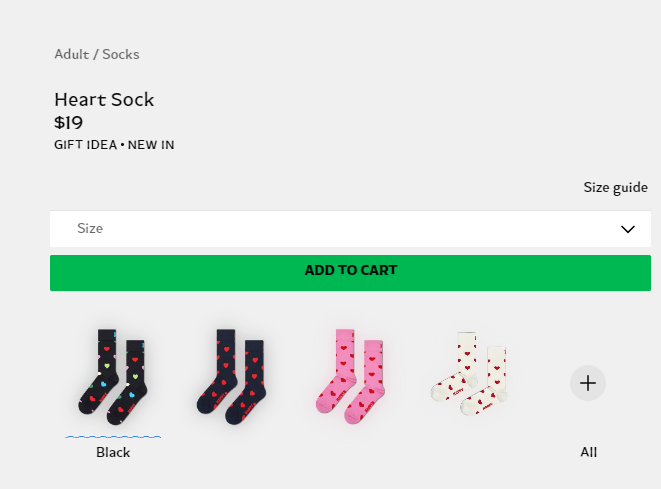The width and height of the screenshot is (661, 489).
Task: Click the Black color label
Action: [x=113, y=452]
